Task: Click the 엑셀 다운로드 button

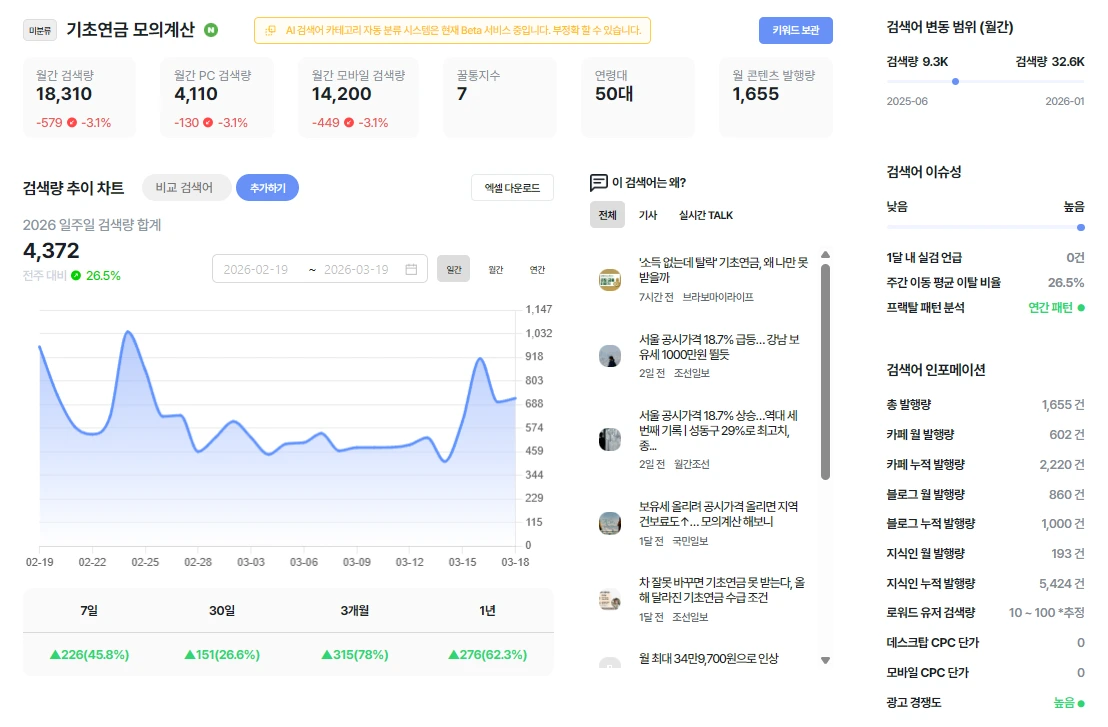Action: tap(512, 188)
